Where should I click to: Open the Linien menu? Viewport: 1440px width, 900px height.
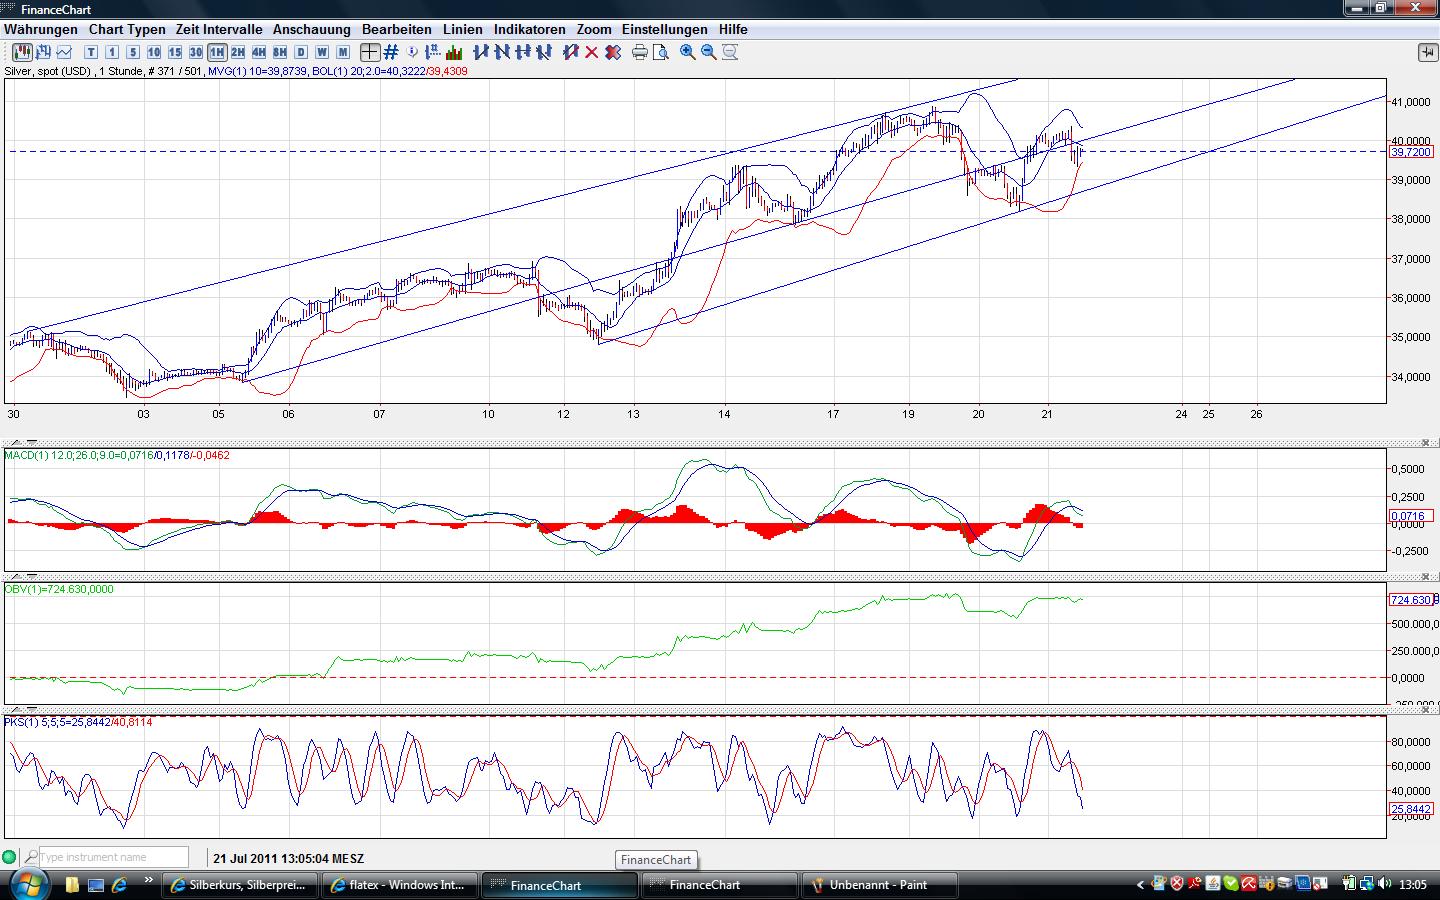[463, 30]
